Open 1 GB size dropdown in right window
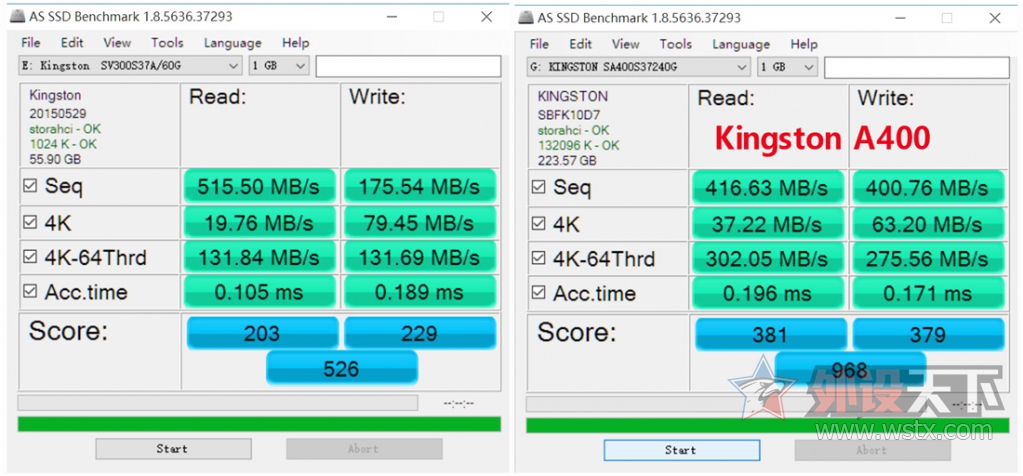Image resolution: width=1023 pixels, height=476 pixels. [x=787, y=67]
